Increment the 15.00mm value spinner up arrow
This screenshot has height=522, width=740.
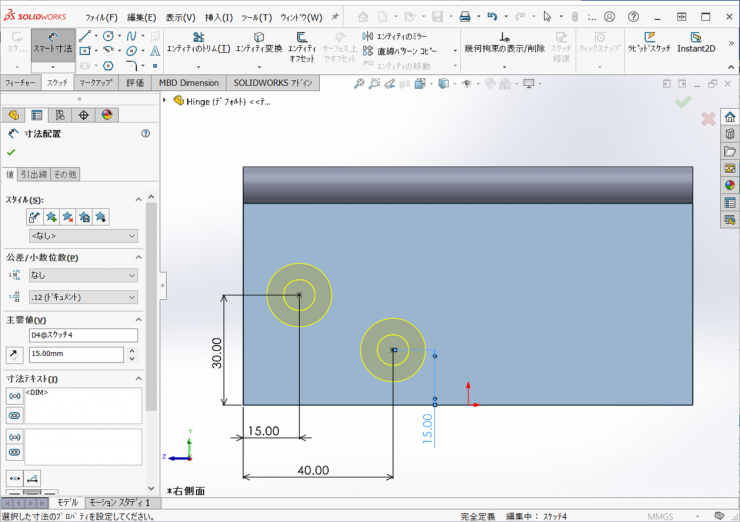tap(130, 350)
